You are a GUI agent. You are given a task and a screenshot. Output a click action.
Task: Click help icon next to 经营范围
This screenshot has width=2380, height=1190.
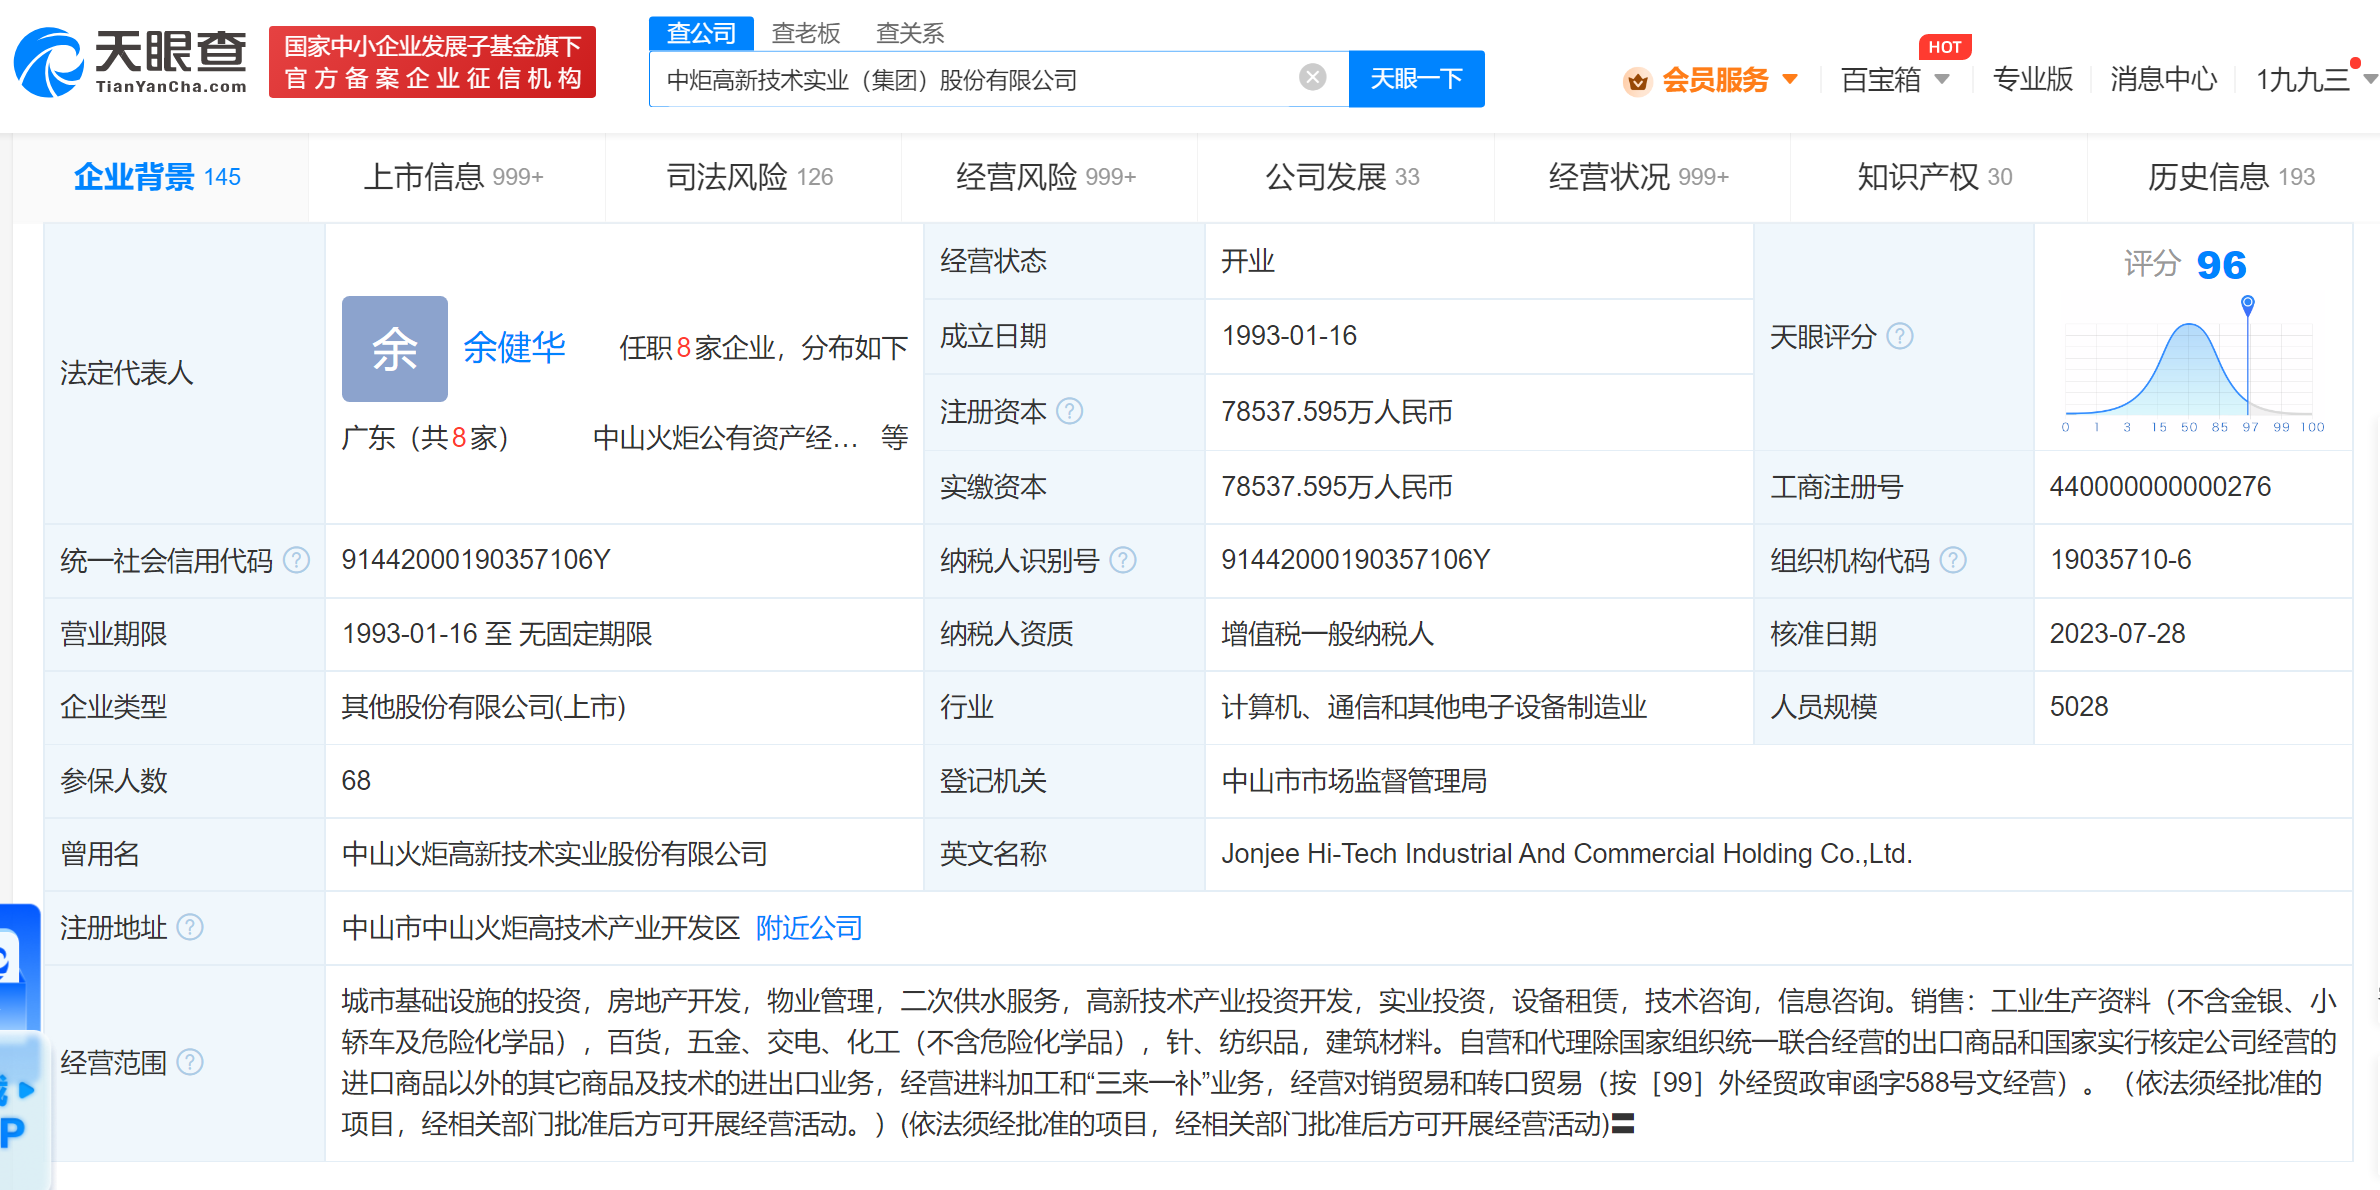click(190, 1062)
